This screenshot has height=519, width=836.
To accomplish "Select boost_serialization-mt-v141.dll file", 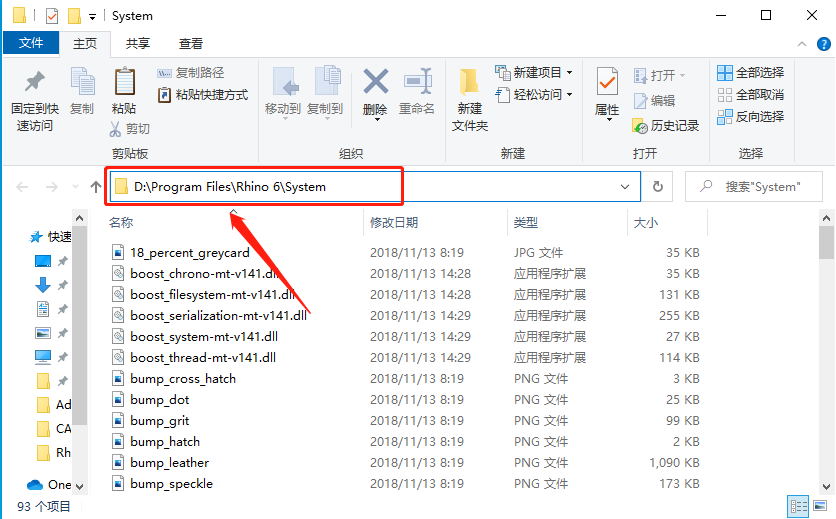I will [210, 316].
